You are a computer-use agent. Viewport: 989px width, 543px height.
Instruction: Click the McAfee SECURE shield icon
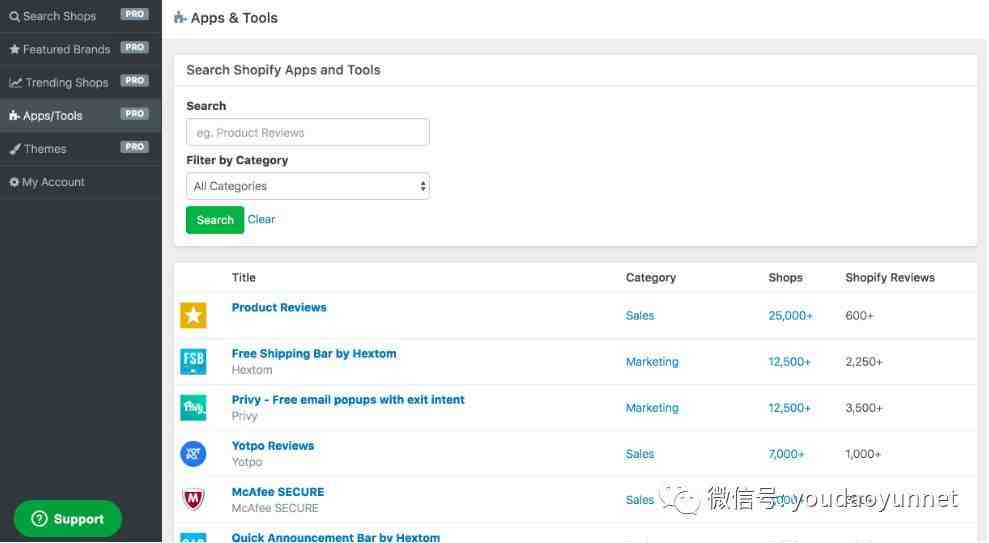[x=193, y=500]
